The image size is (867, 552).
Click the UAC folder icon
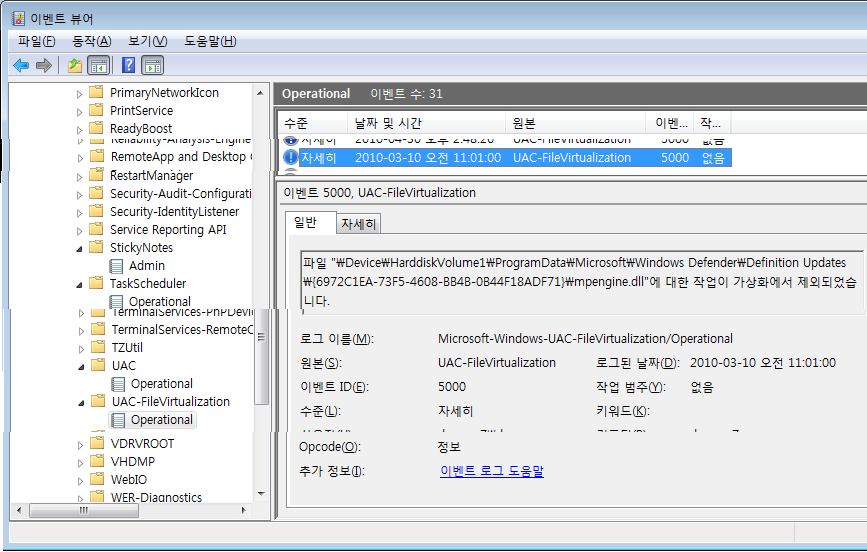point(98,365)
